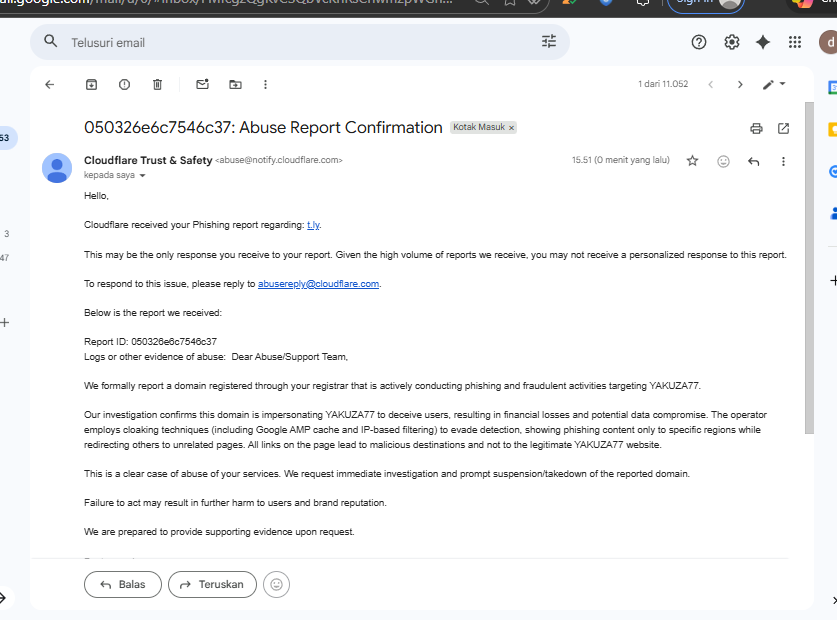Star this Cloudflare message
The width and height of the screenshot is (837, 620).
[692, 161]
